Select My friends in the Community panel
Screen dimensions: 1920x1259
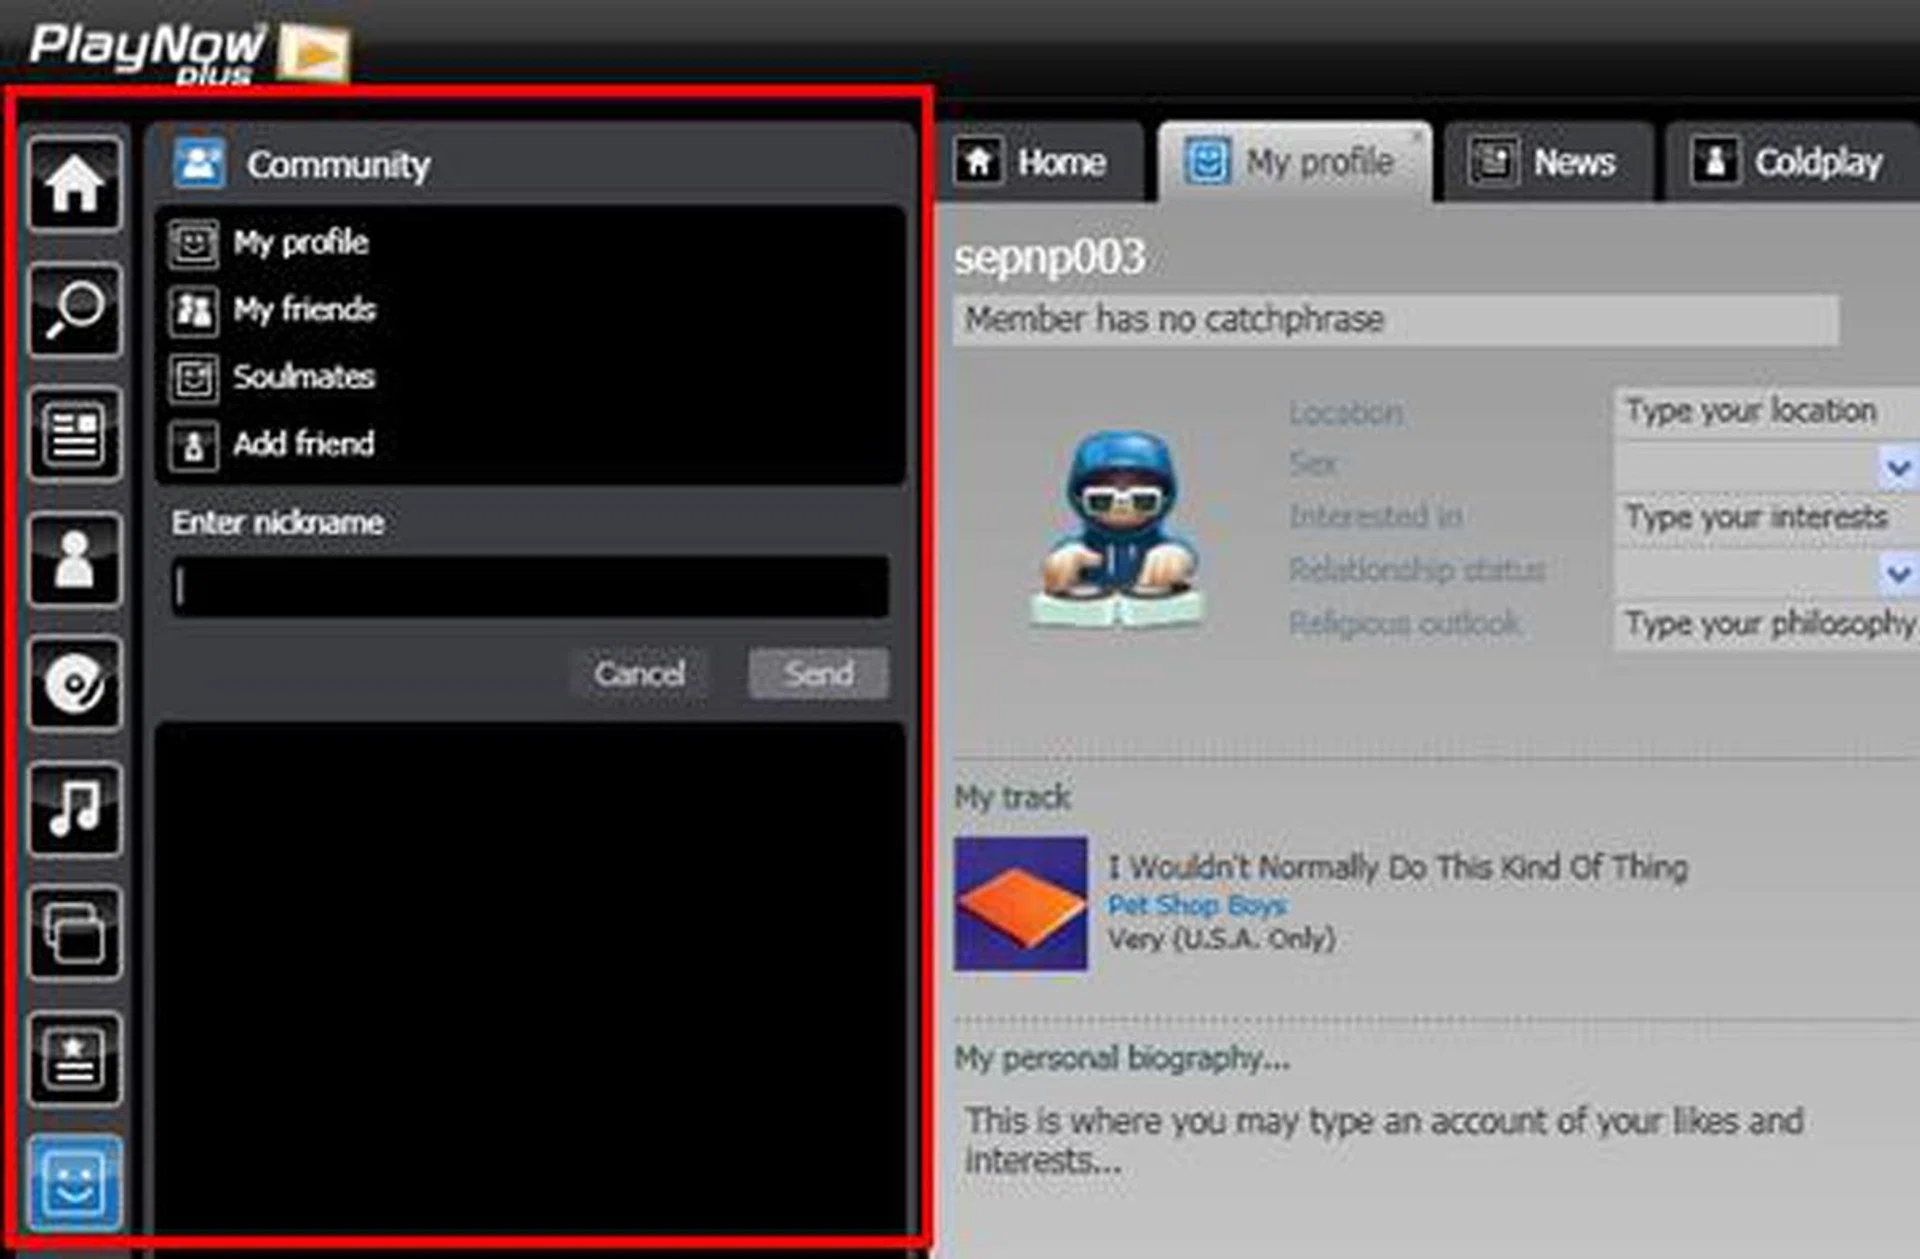pyautogui.click(x=303, y=310)
